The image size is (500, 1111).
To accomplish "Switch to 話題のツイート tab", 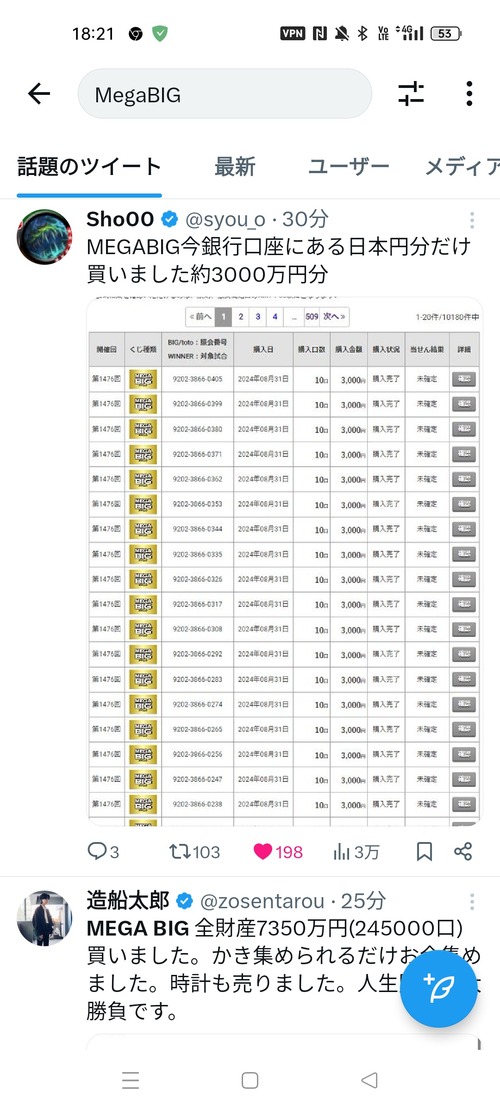I will (x=89, y=167).
